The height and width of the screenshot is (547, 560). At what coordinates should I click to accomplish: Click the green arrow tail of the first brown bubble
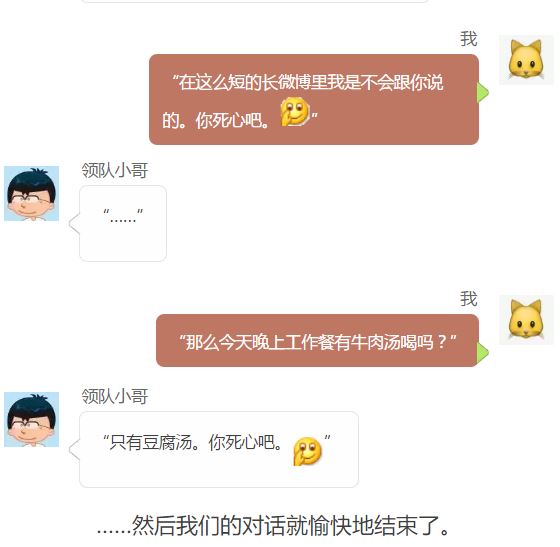[x=483, y=92]
